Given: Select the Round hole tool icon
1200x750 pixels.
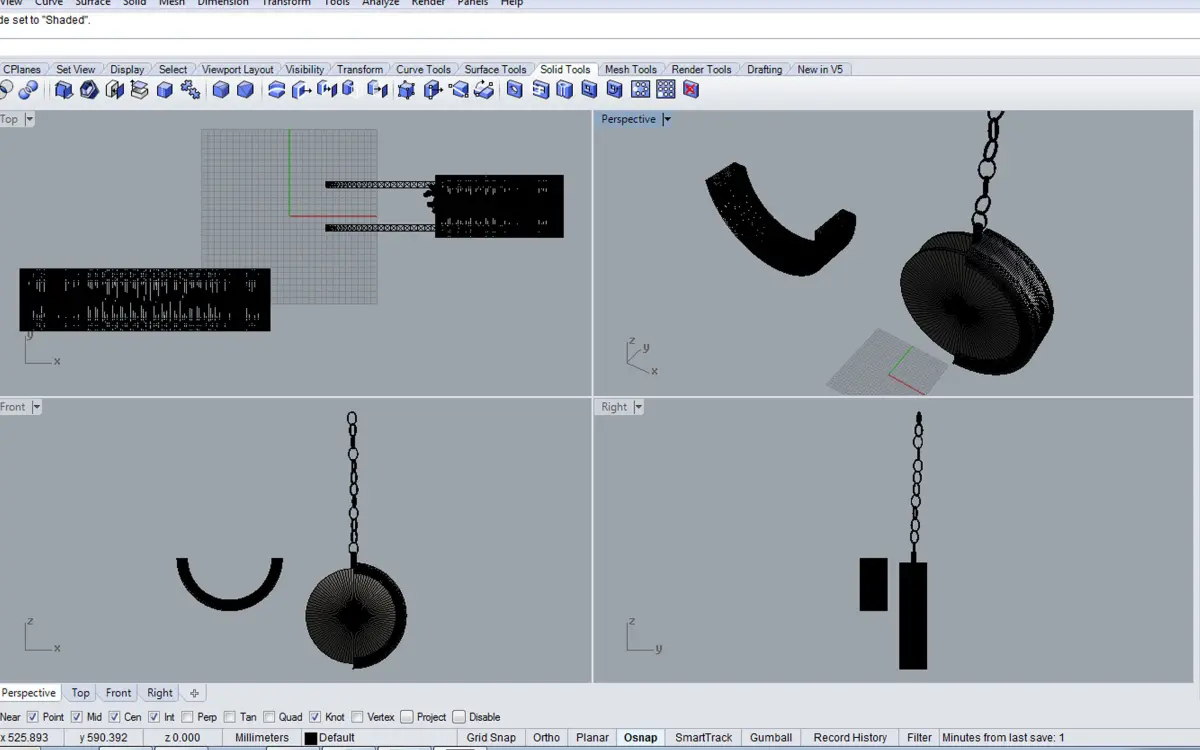Looking at the screenshot, I should click(514, 90).
